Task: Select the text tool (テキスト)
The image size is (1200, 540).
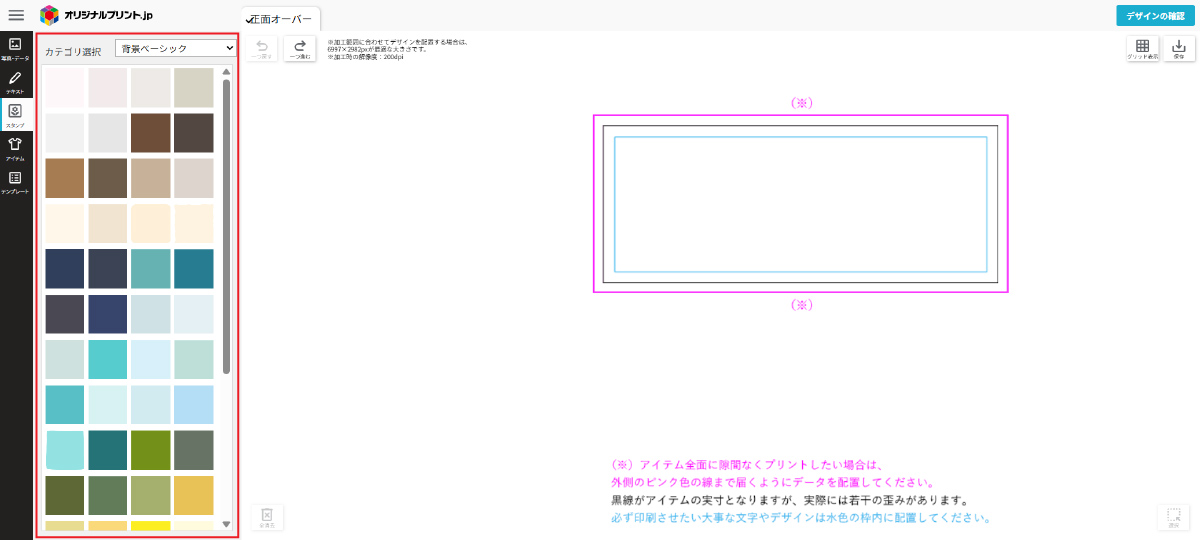Action: (x=15, y=82)
